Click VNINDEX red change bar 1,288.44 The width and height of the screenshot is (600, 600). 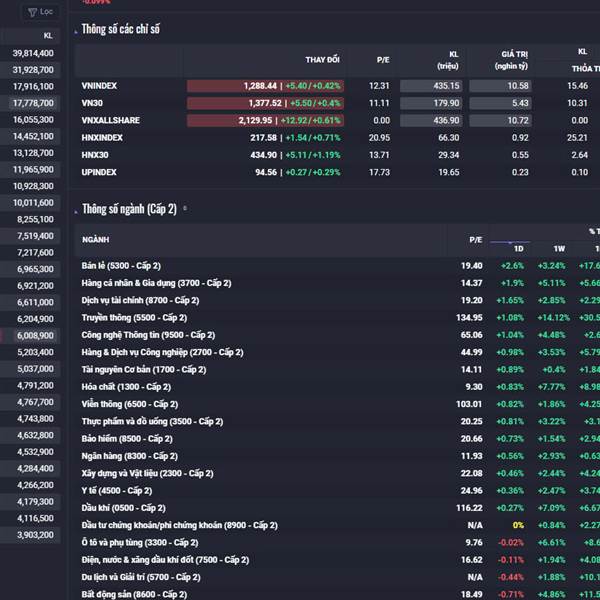(265, 86)
